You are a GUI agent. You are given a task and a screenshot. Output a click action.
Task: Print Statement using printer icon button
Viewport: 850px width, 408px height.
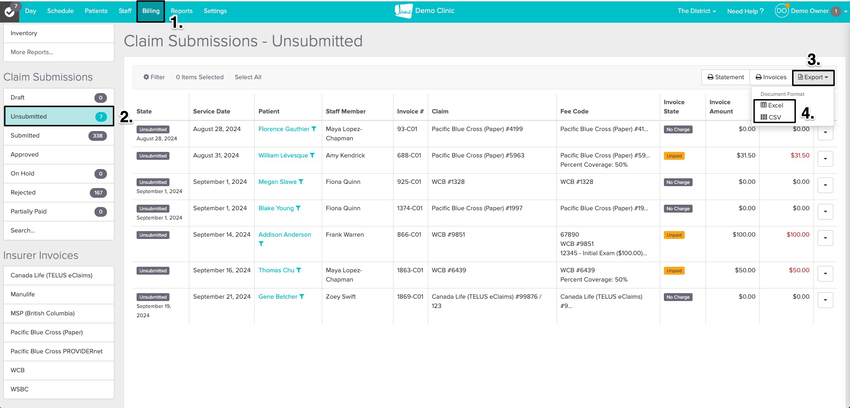(725, 77)
